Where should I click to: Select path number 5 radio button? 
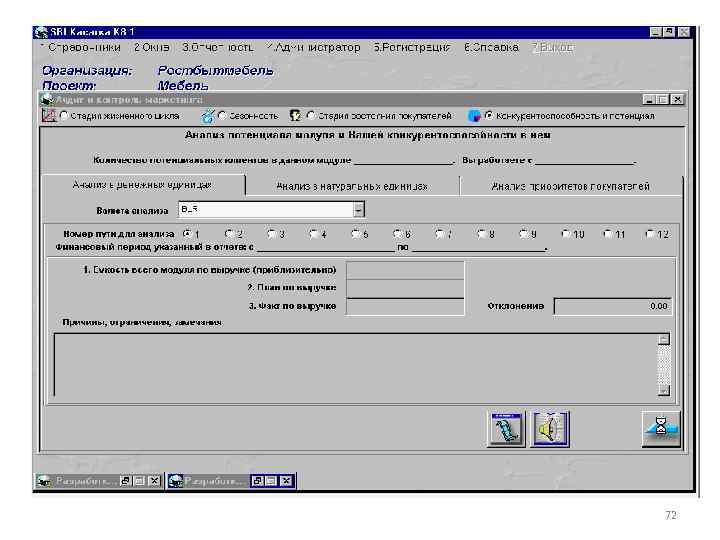pyautogui.click(x=355, y=234)
